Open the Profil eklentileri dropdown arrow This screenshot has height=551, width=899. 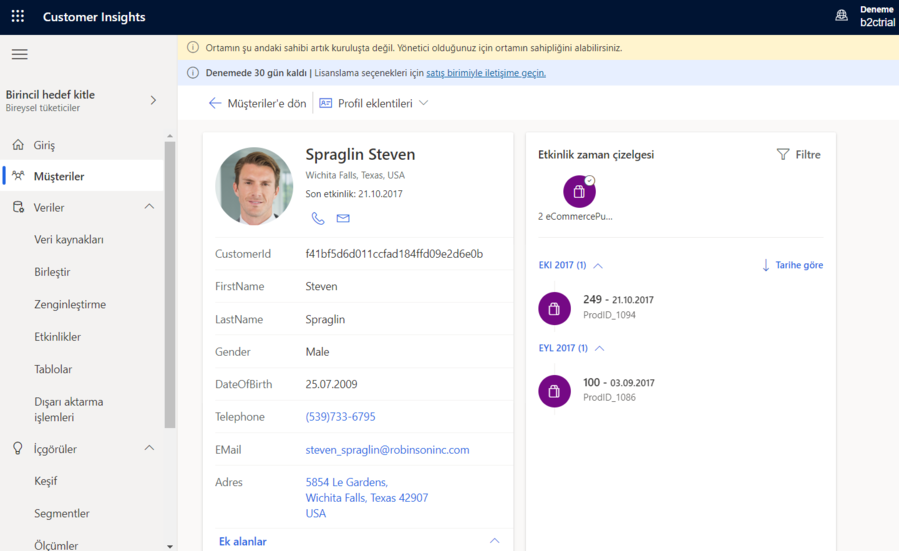pos(424,103)
